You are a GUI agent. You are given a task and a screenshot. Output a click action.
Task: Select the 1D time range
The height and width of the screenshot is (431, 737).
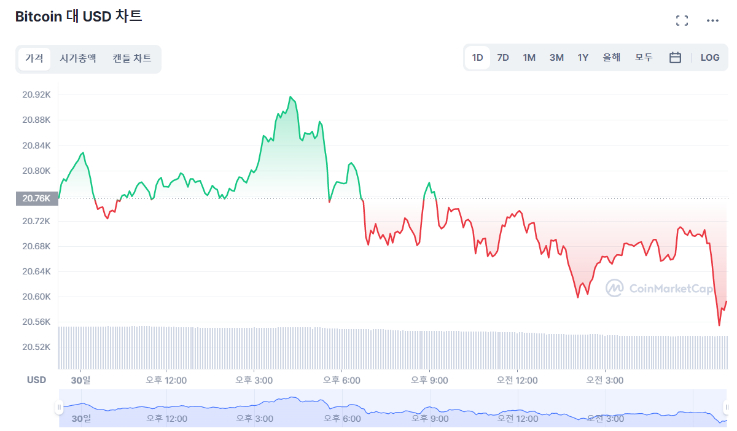point(478,58)
